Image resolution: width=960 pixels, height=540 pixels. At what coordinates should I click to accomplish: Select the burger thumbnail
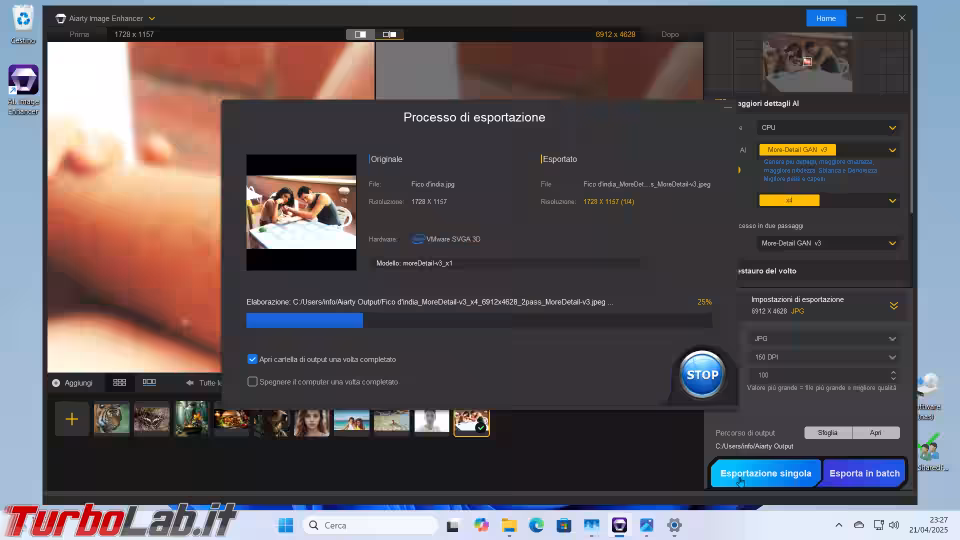pyautogui.click(x=231, y=419)
